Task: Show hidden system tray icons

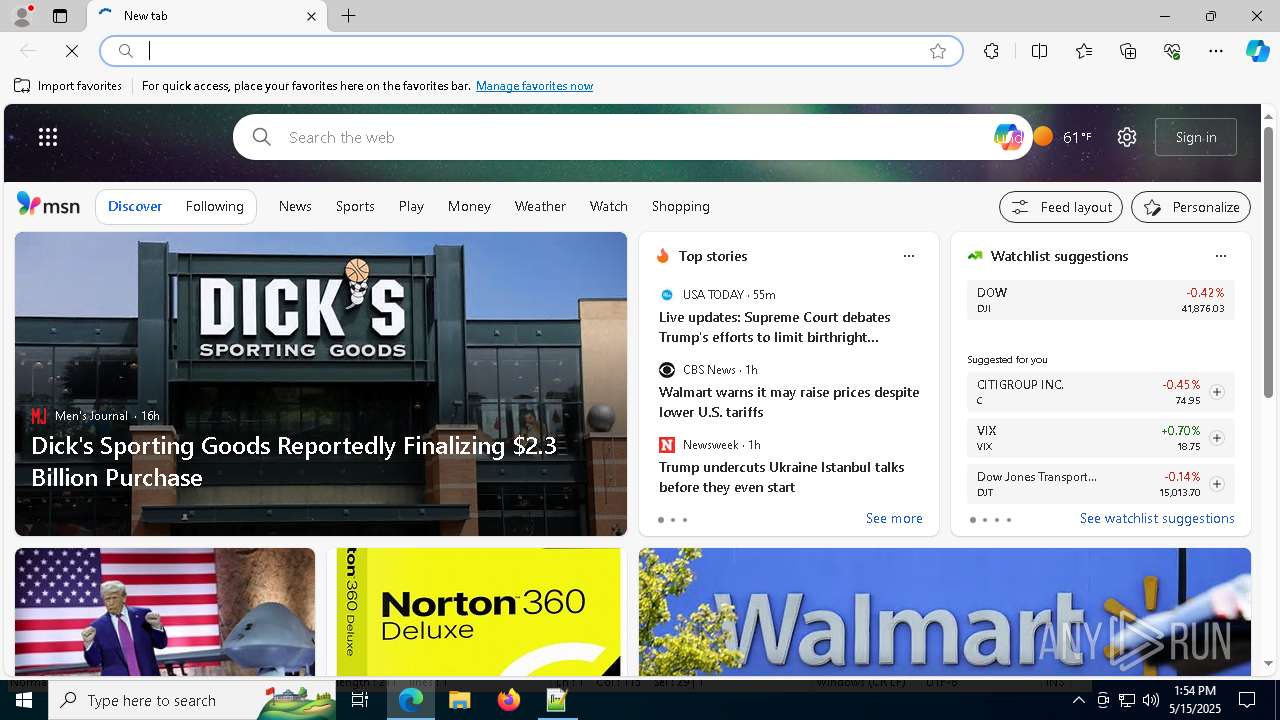Action: (1078, 700)
